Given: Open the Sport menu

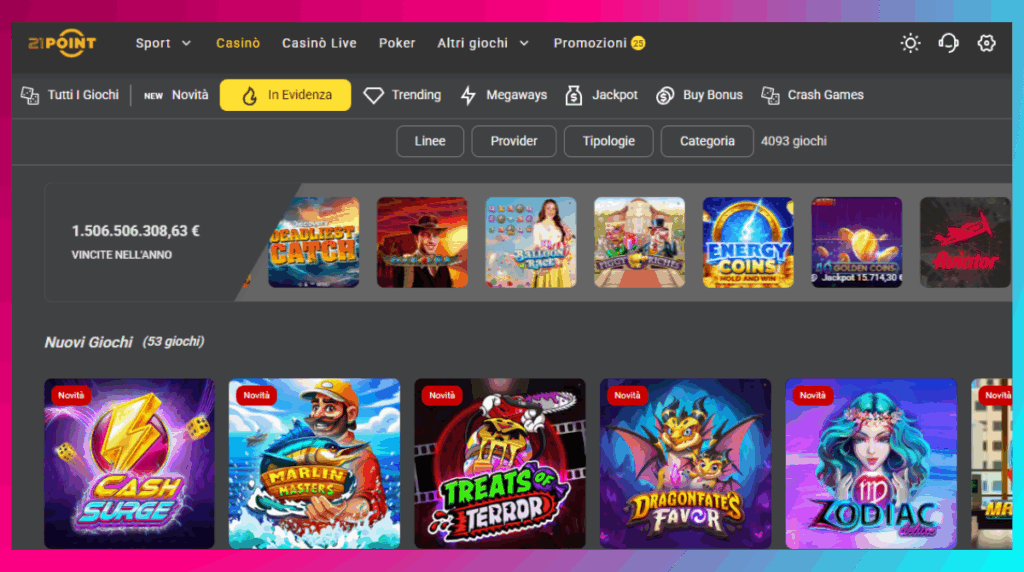Looking at the screenshot, I should (153, 43).
